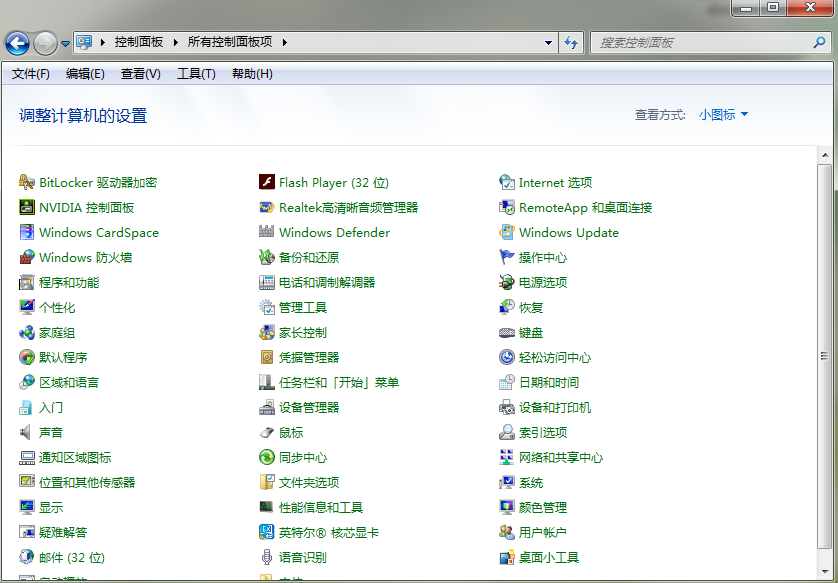This screenshot has width=838, height=583.
Task: Expand the arrow after 控制面板 breadcrumb
Action: pos(175,42)
